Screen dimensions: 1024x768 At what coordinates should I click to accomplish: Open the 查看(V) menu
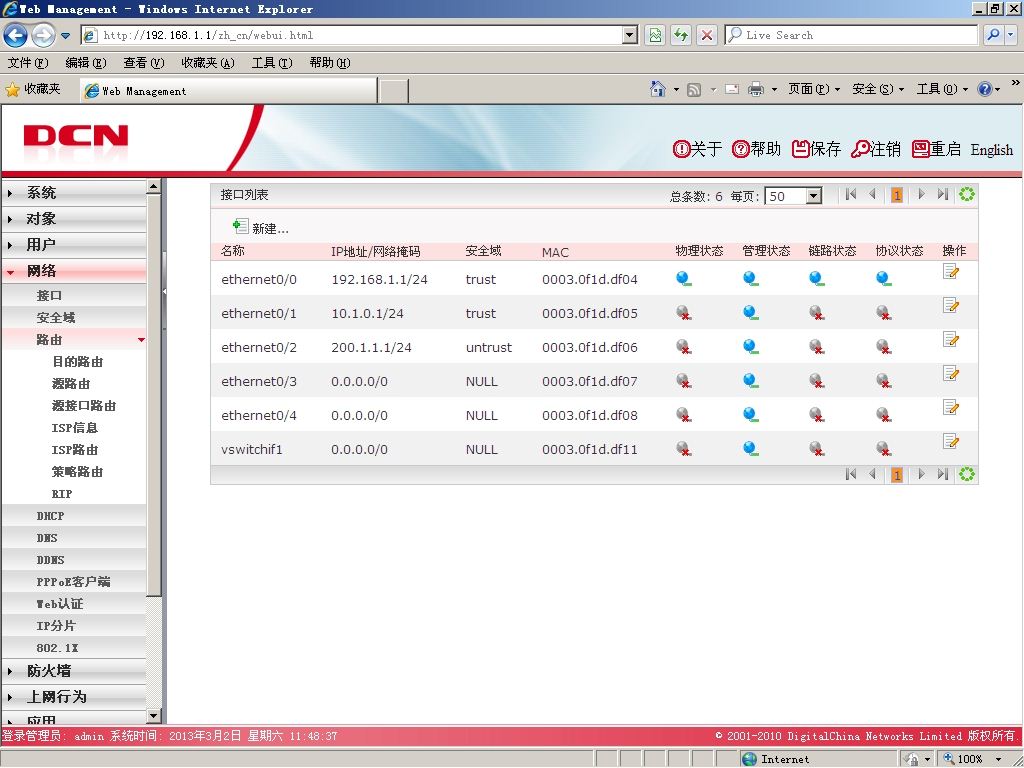click(x=144, y=63)
